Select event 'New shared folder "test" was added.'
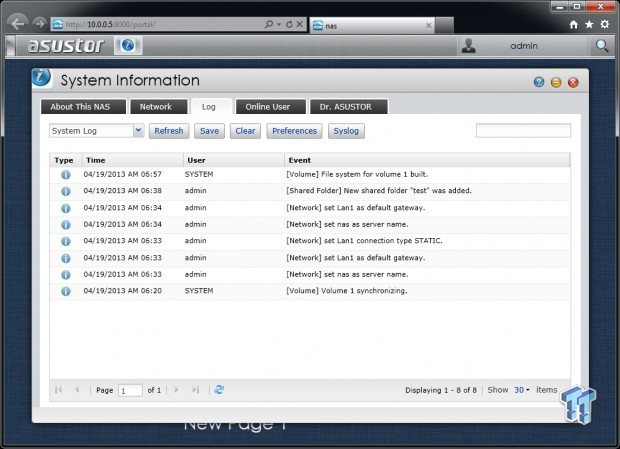The height and width of the screenshot is (449, 620). (x=379, y=191)
